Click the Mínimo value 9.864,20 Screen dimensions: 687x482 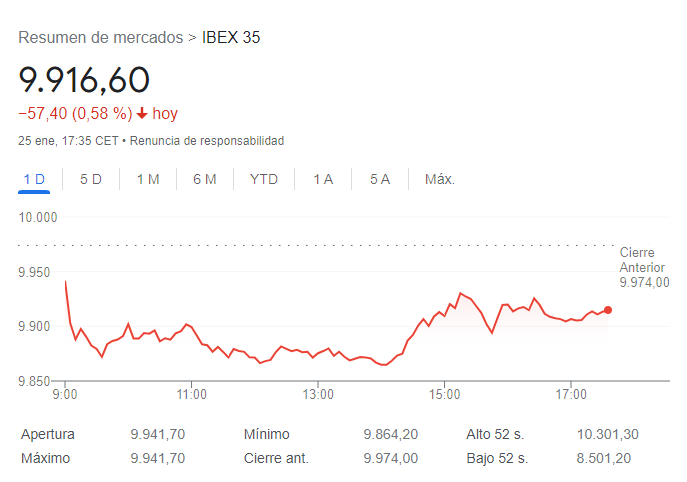click(x=391, y=434)
